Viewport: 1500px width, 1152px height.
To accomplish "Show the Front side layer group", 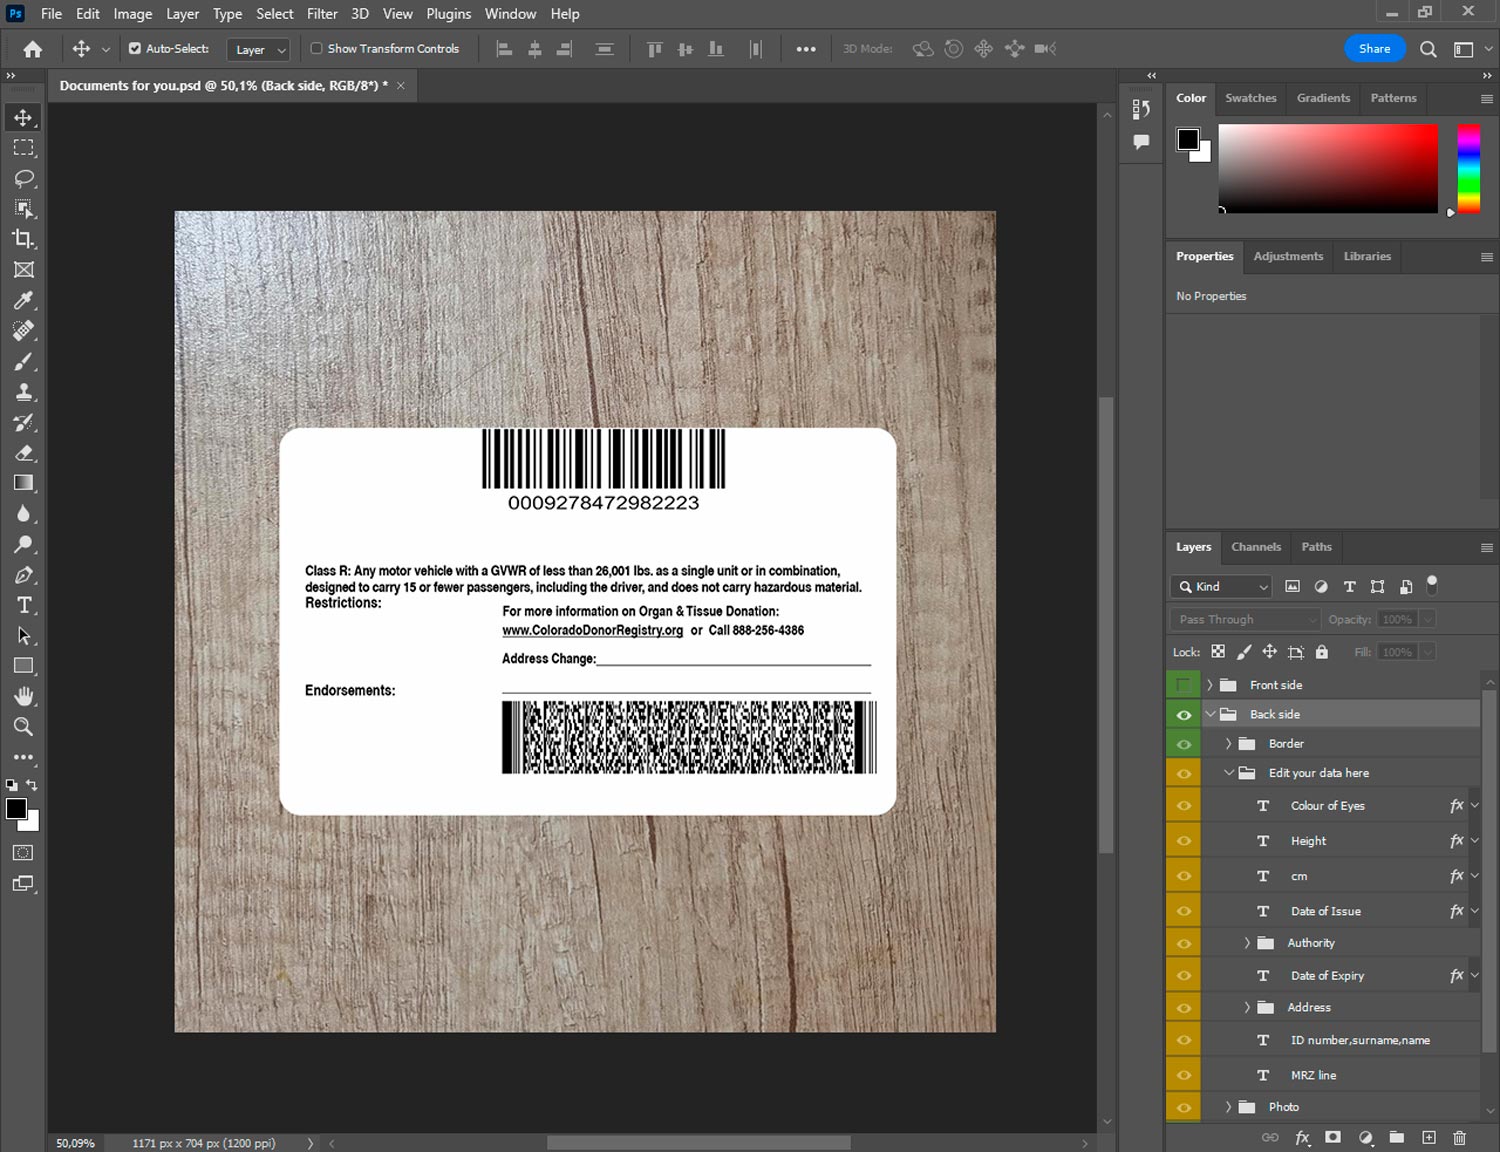I will [1183, 685].
